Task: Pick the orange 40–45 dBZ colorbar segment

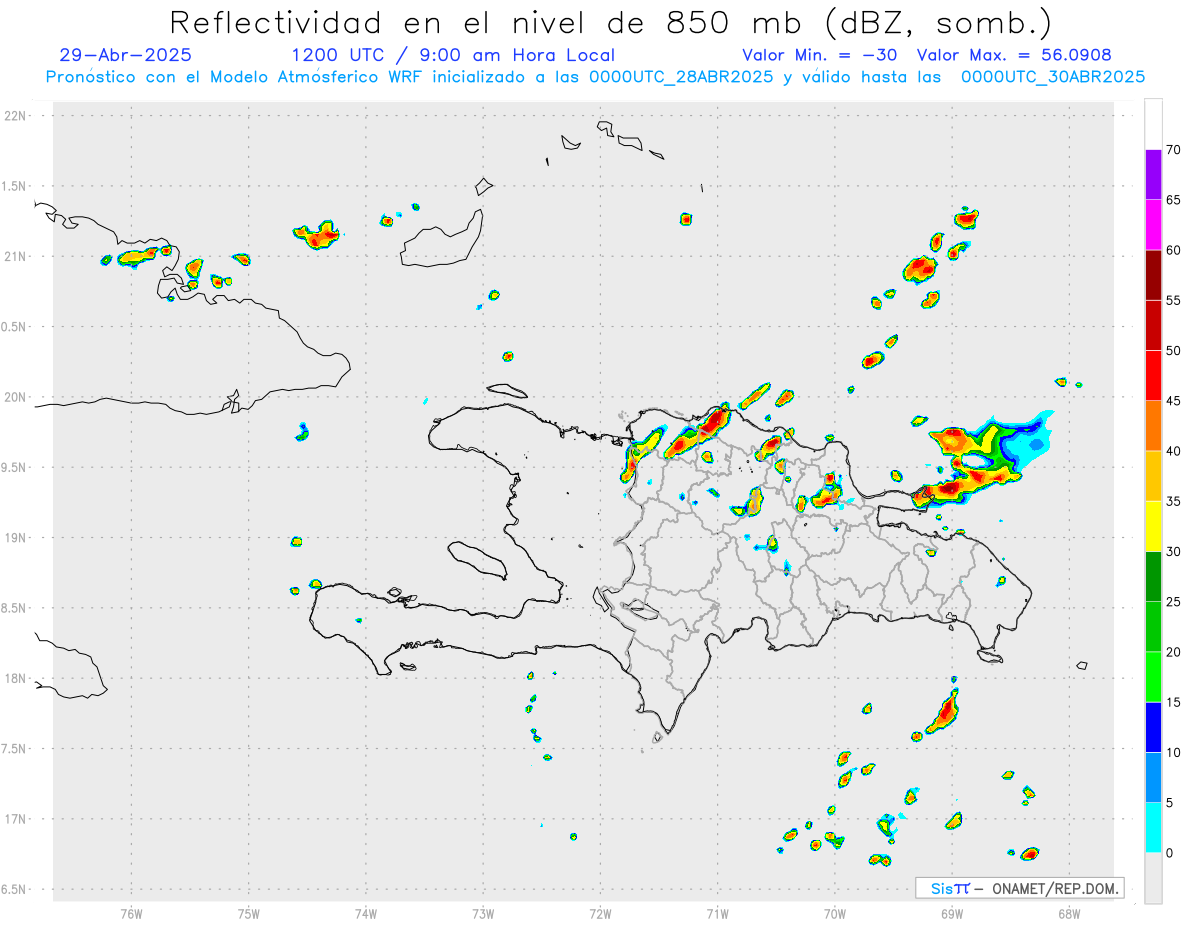Action: (x=1153, y=426)
